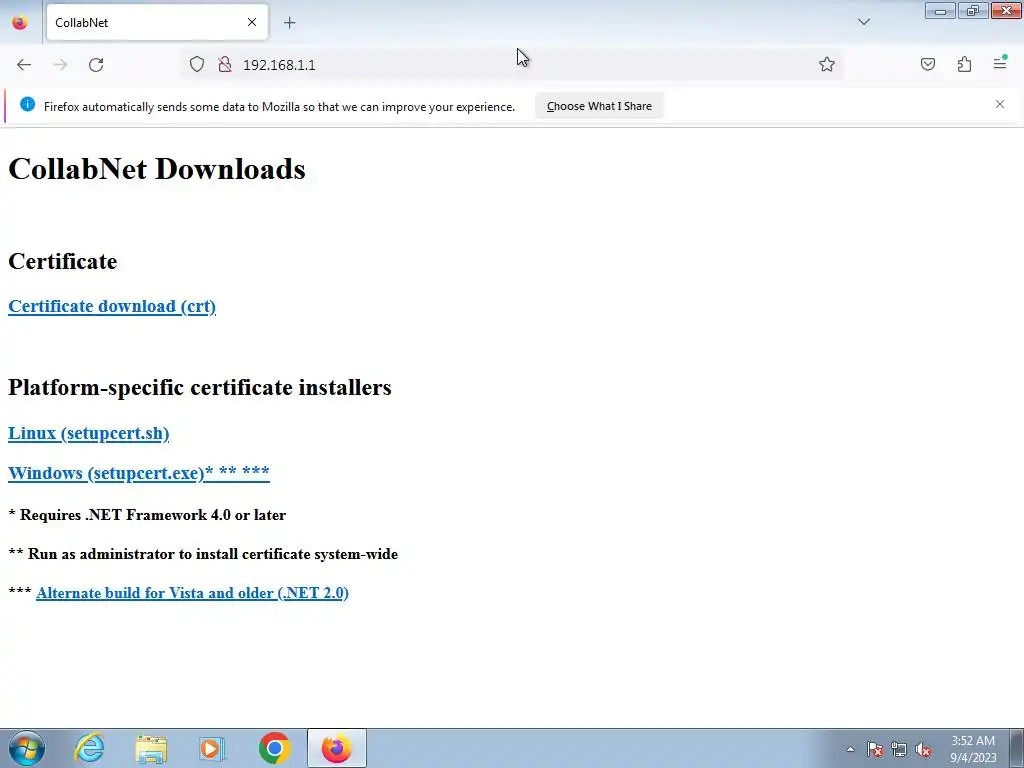This screenshot has width=1024, height=768.
Task: Click the Run as administrator note
Action: pos(203,554)
